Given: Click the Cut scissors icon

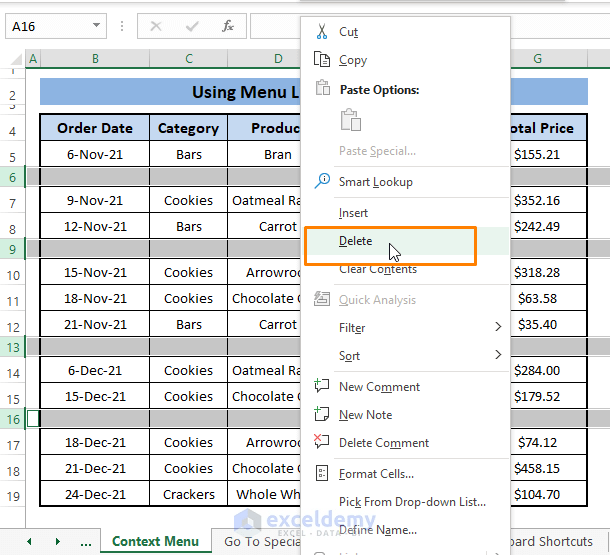Looking at the screenshot, I should (x=322, y=32).
